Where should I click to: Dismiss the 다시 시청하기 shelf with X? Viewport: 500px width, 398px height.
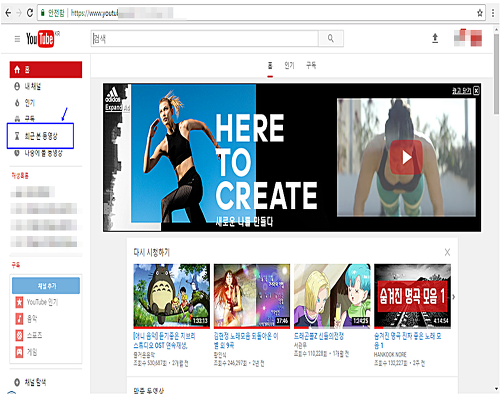tap(447, 252)
